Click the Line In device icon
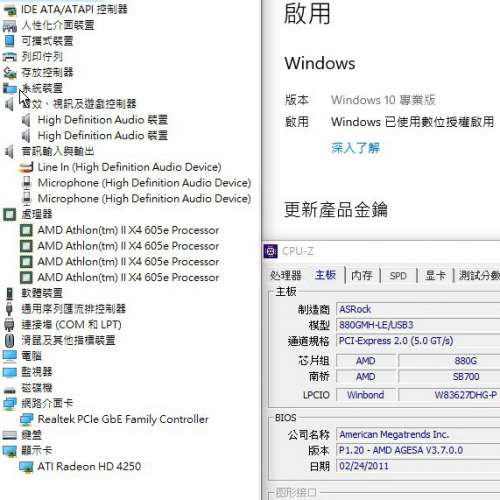The image size is (500, 500). click(26, 167)
